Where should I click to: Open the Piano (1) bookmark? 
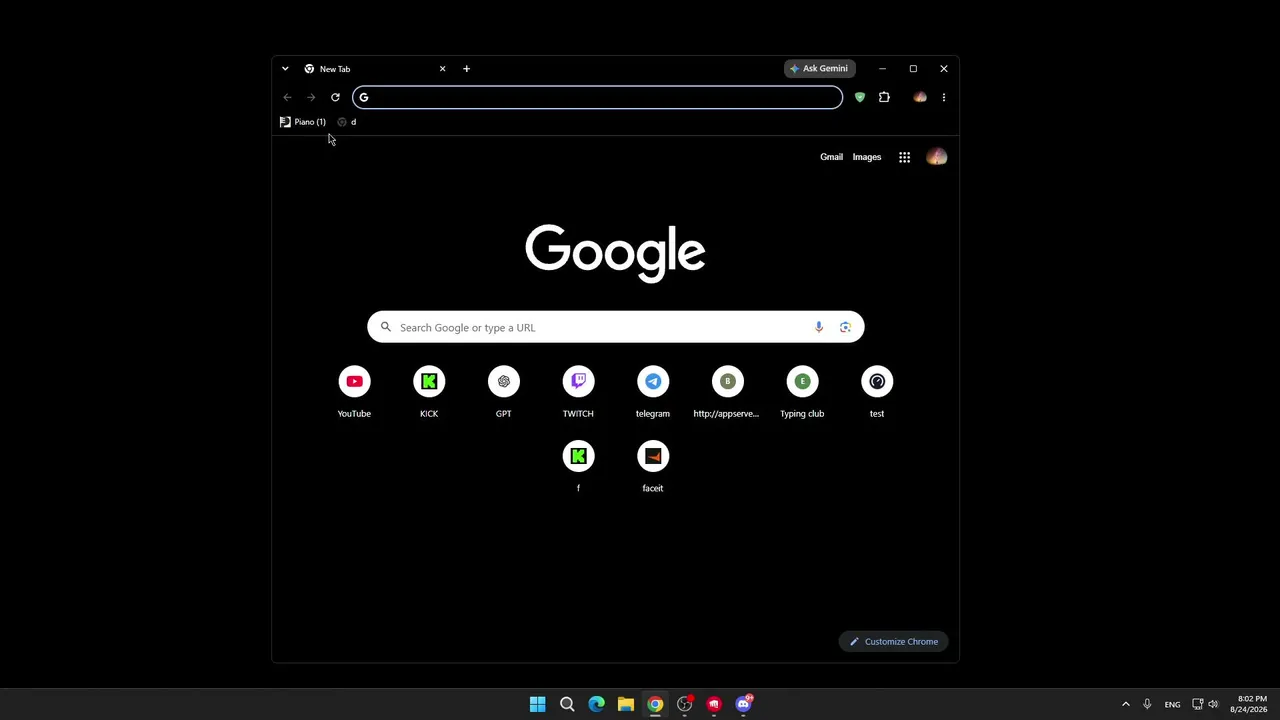[303, 122]
